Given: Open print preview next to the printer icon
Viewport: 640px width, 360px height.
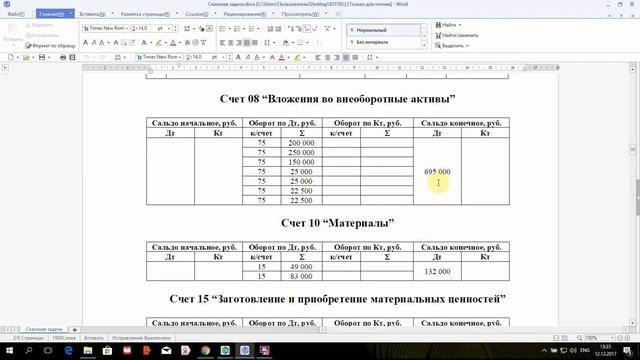Looking at the screenshot, I should click(72, 58).
